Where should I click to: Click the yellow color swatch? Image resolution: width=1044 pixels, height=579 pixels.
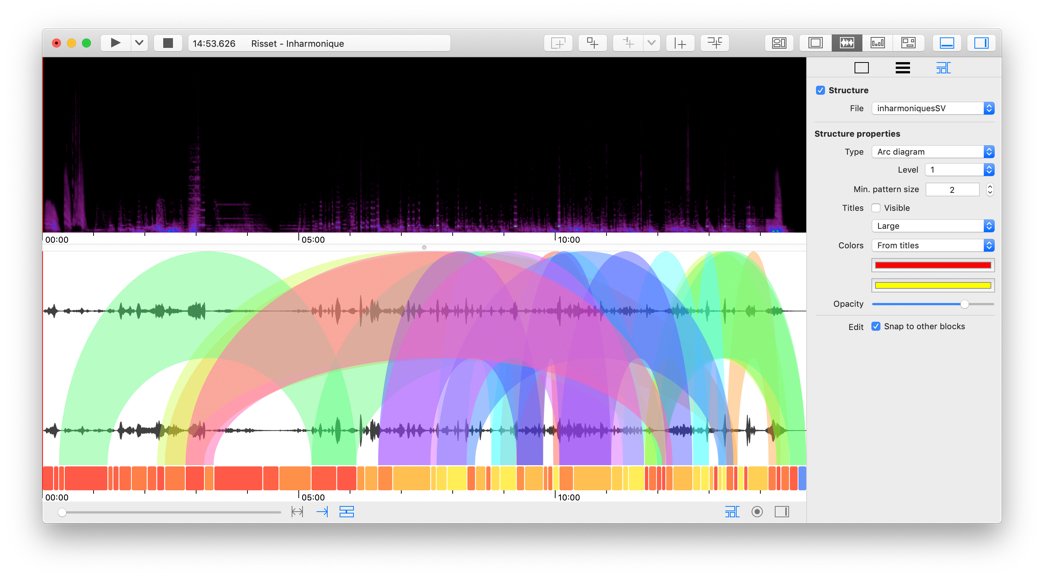pos(933,286)
